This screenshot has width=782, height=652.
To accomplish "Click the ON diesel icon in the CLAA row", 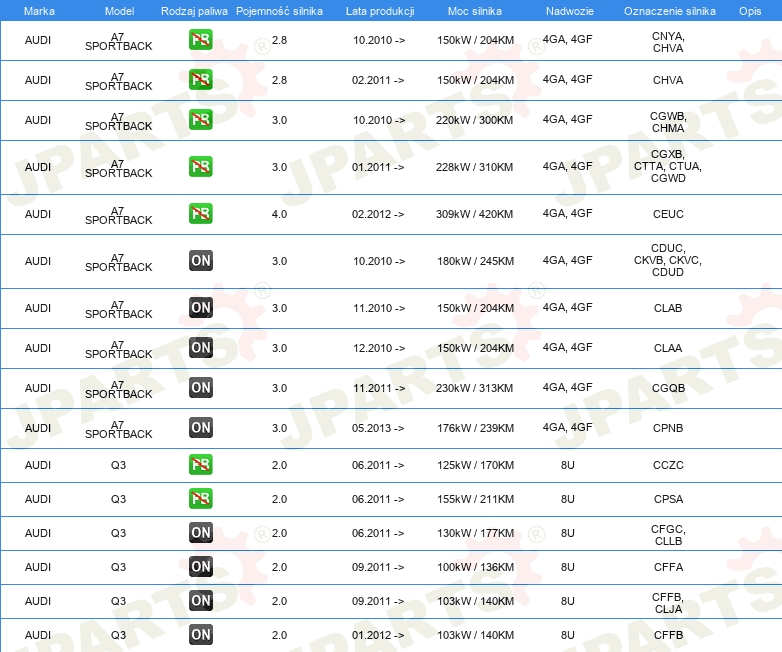I will click(x=200, y=348).
